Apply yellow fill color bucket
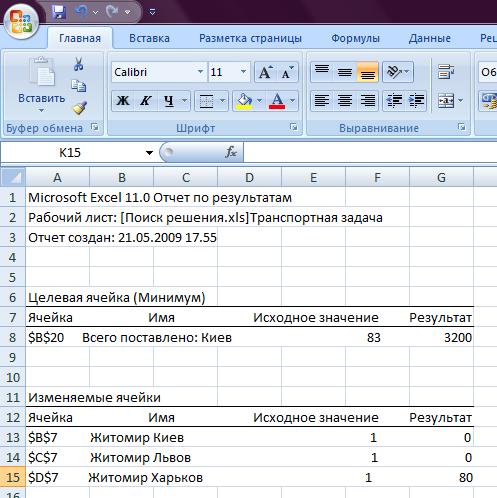This screenshot has height=498, width=497. (244, 101)
